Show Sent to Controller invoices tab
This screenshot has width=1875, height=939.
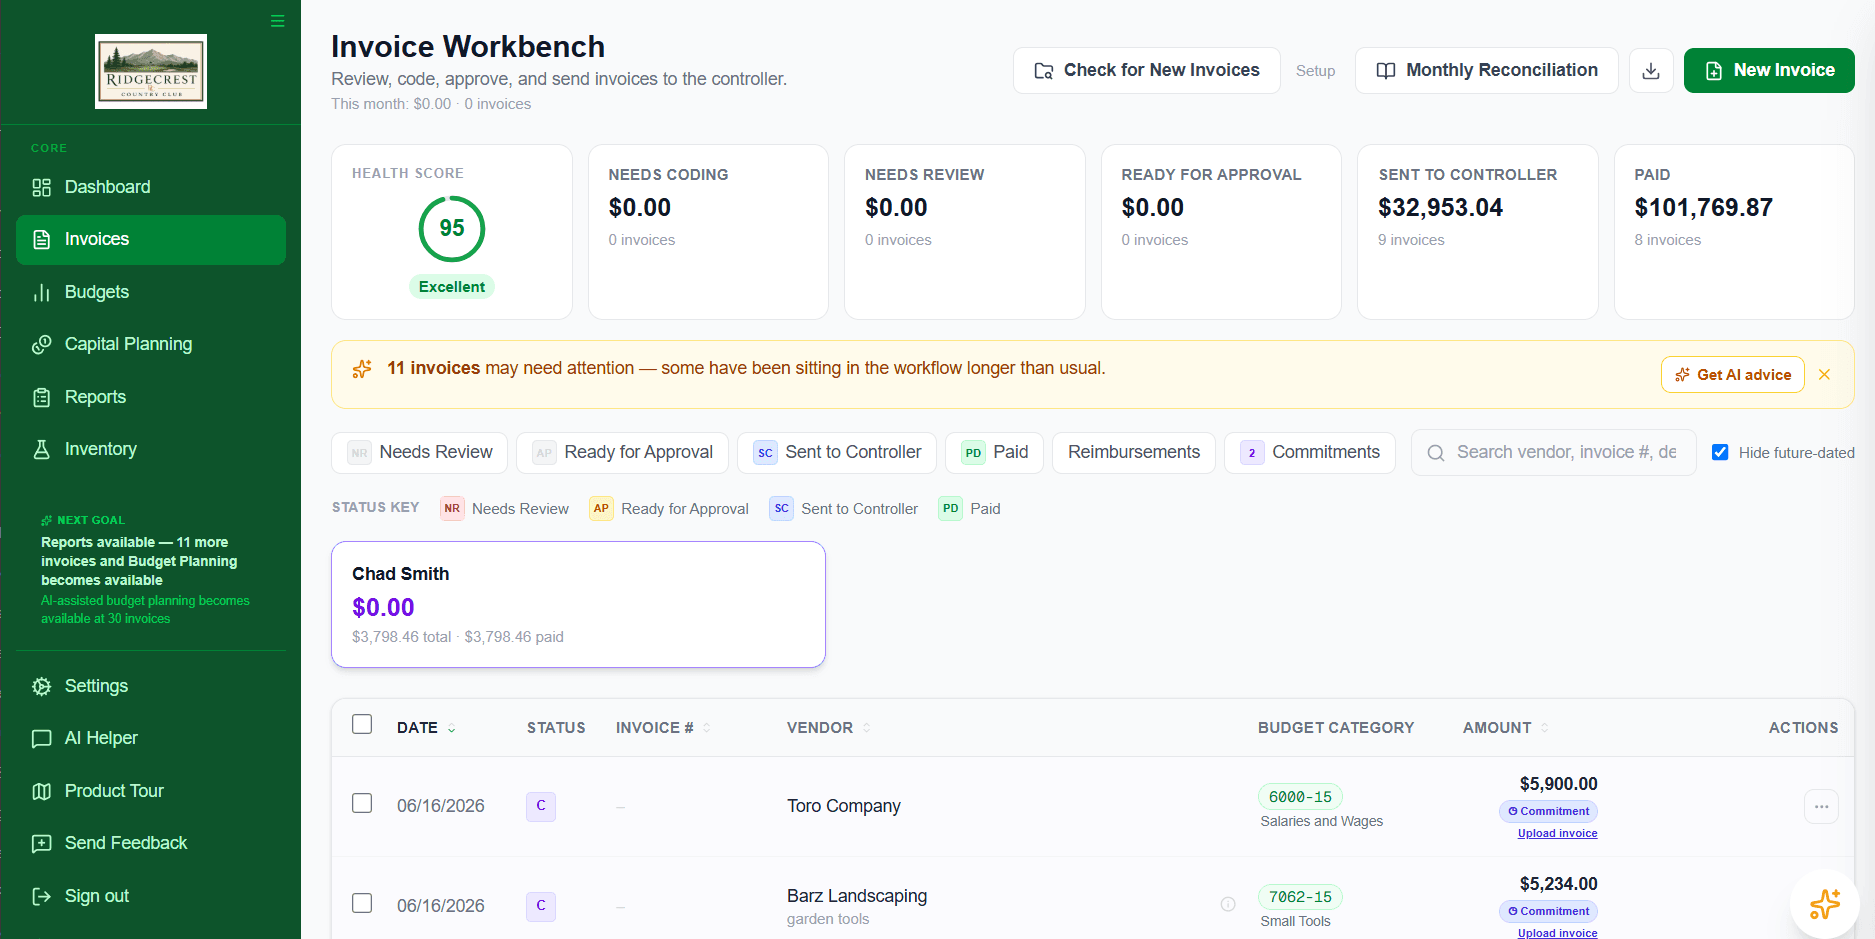(x=837, y=453)
